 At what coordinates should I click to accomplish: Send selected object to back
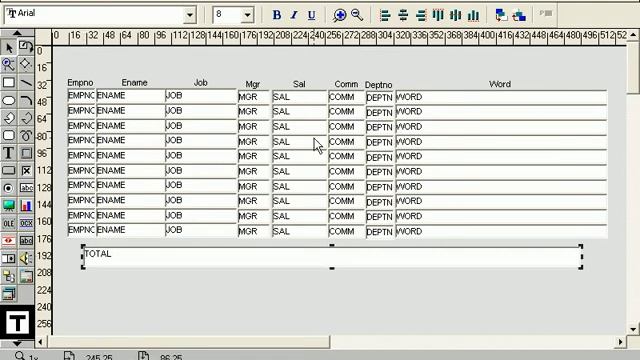point(519,15)
